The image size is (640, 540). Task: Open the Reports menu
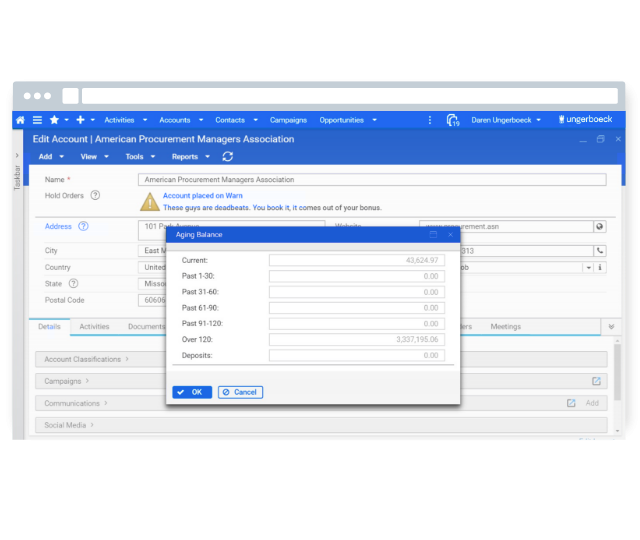pos(190,157)
